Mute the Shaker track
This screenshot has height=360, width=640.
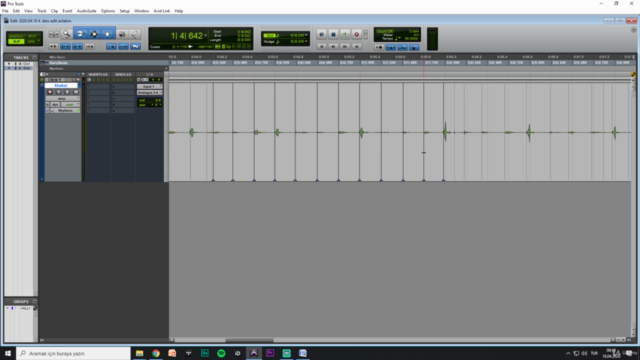pyautogui.click(x=76, y=92)
